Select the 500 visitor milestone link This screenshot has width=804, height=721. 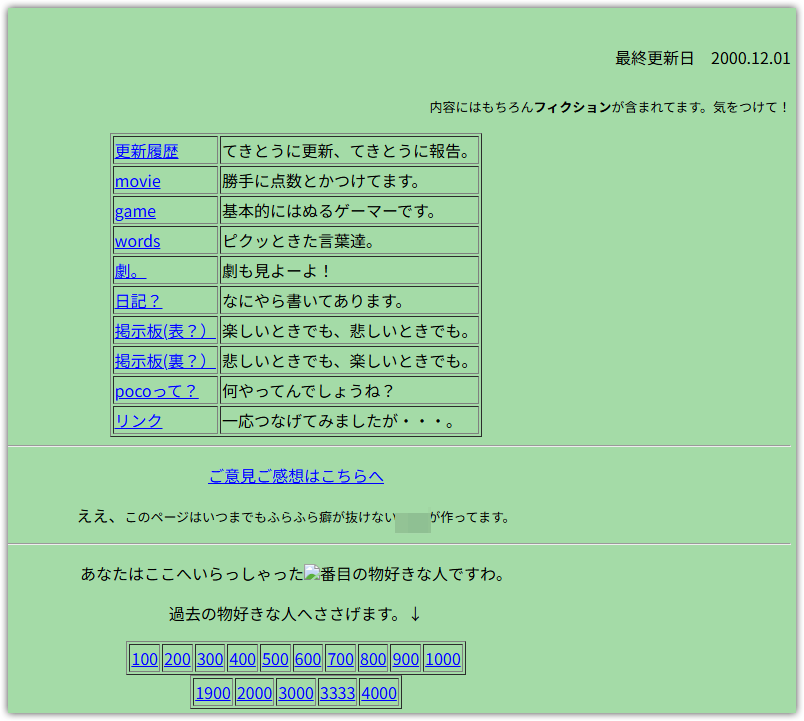pos(275,659)
